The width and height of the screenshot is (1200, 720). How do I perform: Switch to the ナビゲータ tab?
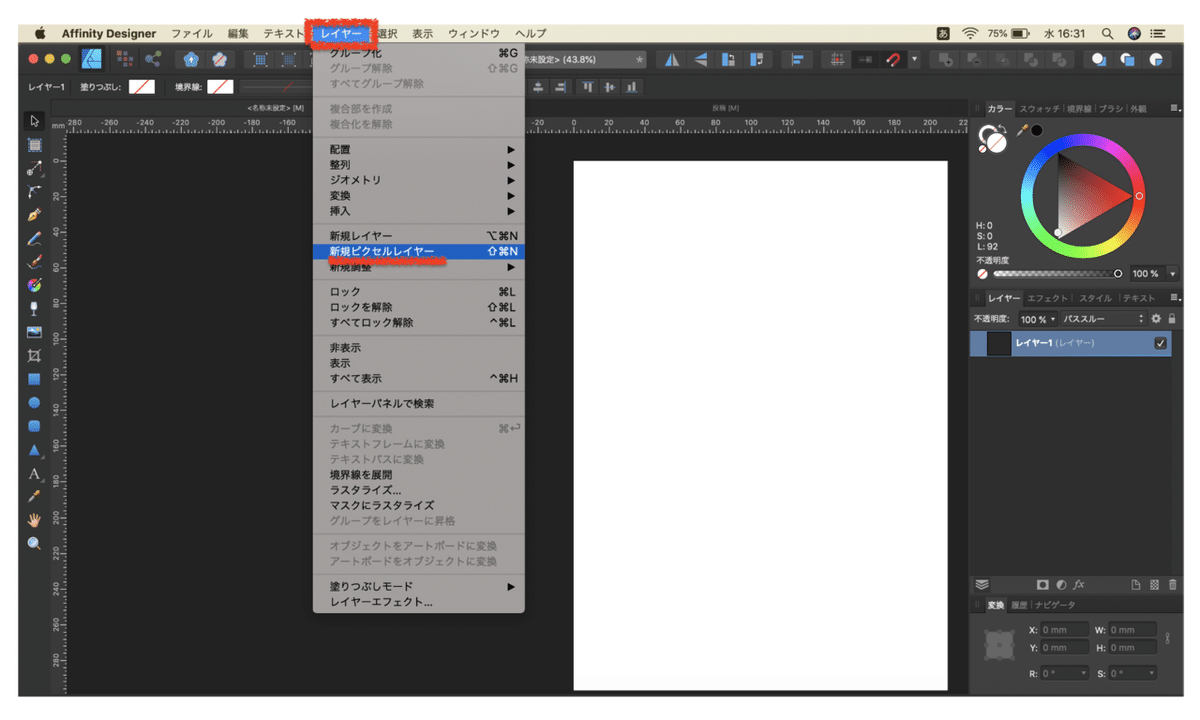coord(1055,605)
